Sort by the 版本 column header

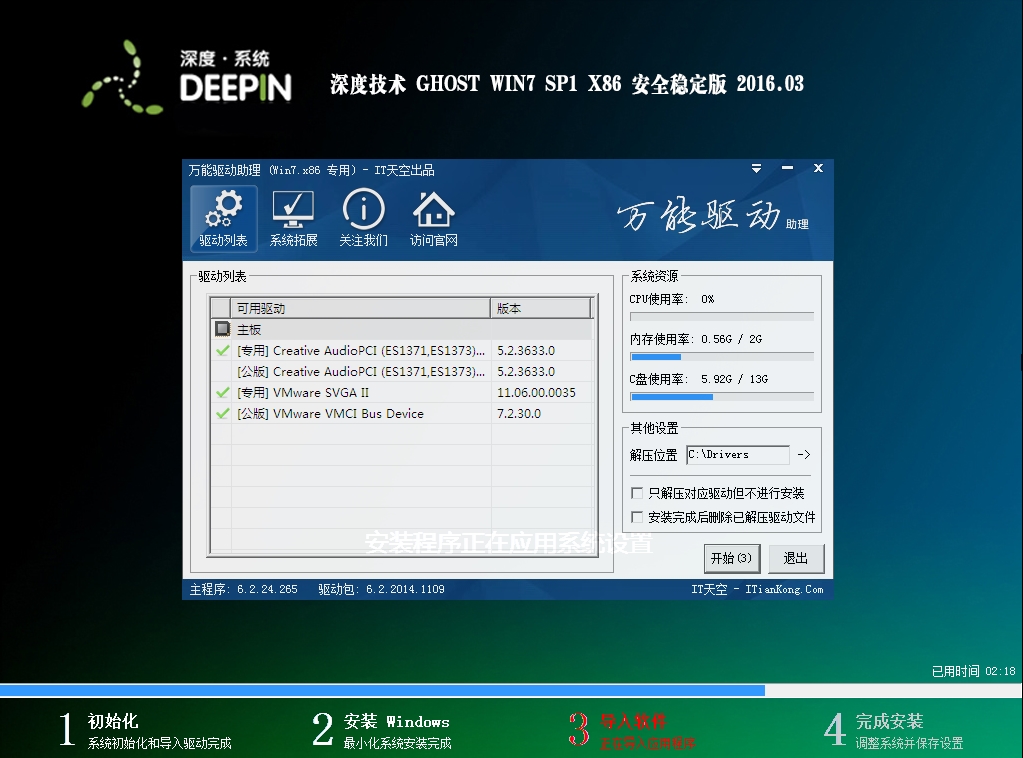[x=541, y=308]
